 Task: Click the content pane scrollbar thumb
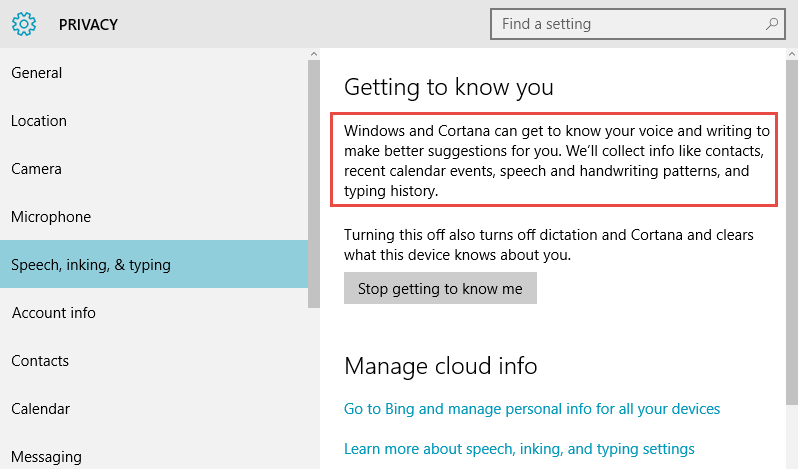[792, 232]
